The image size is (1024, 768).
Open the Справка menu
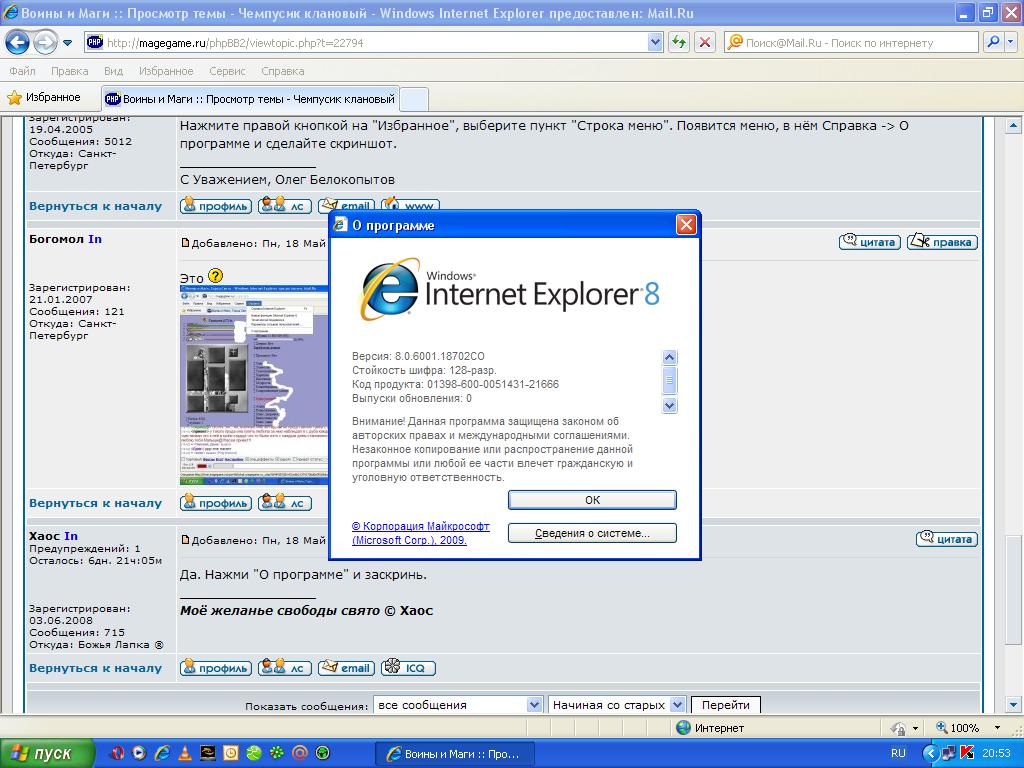[x=283, y=71]
